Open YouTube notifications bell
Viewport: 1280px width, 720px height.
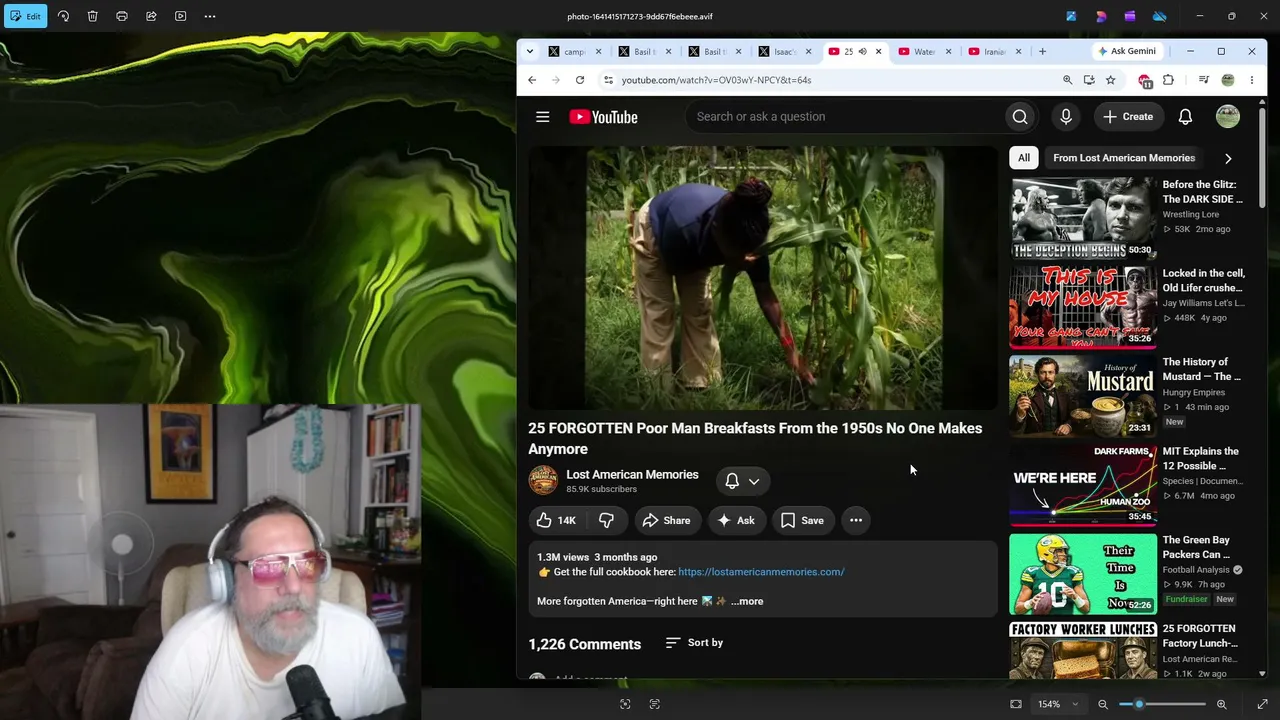(1185, 117)
